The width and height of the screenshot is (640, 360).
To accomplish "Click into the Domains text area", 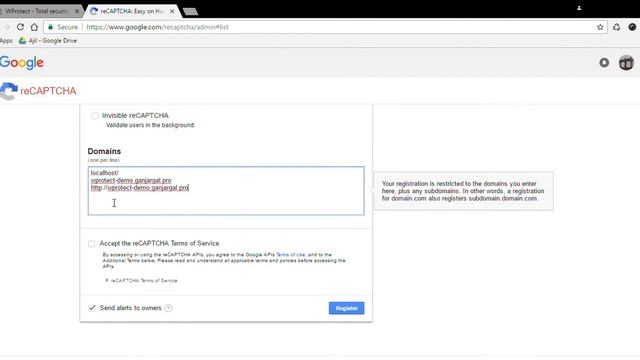I will pyautogui.click(x=226, y=191).
